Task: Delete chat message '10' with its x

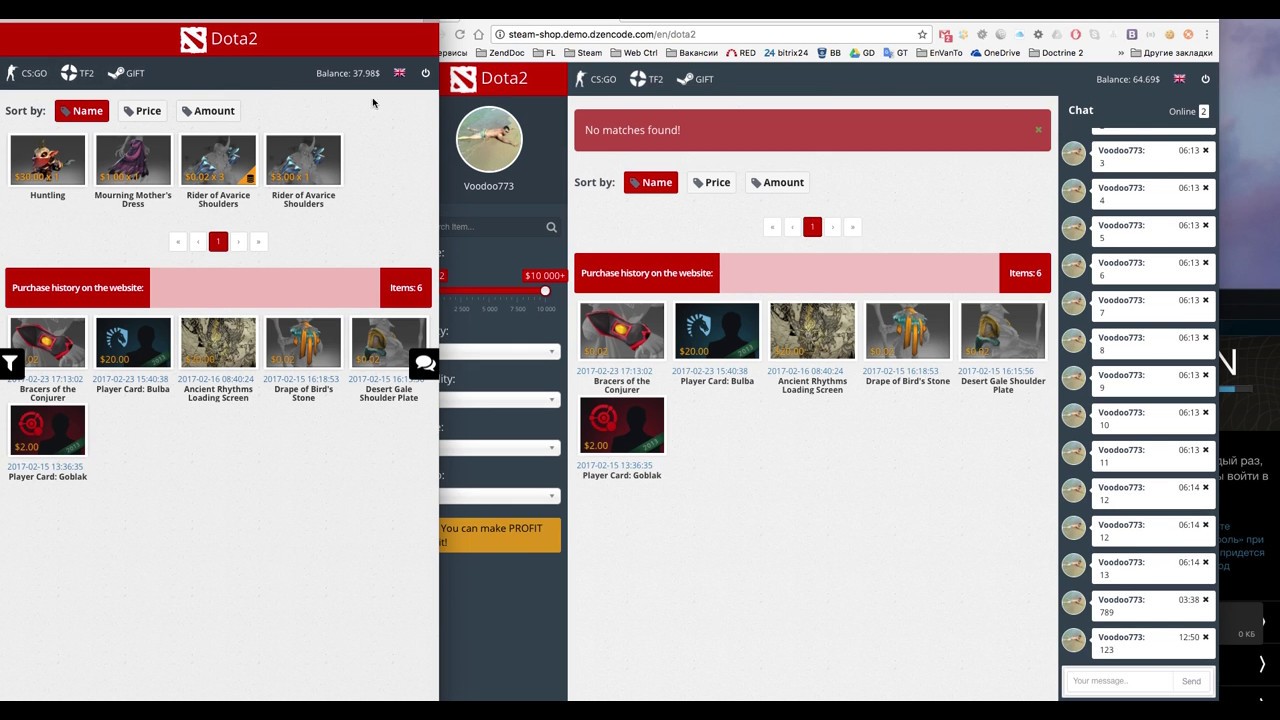Action: point(1205,412)
